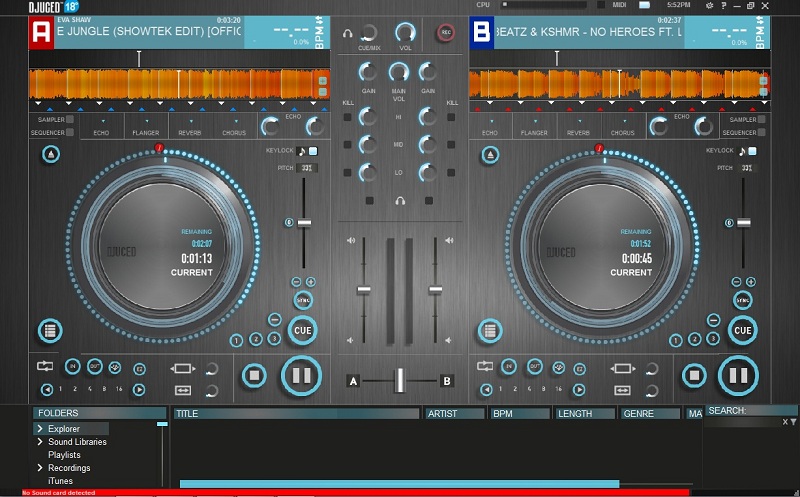Open the ECHO effect dropdown on deck A
Screen dimensions: 800x497
coord(101,126)
